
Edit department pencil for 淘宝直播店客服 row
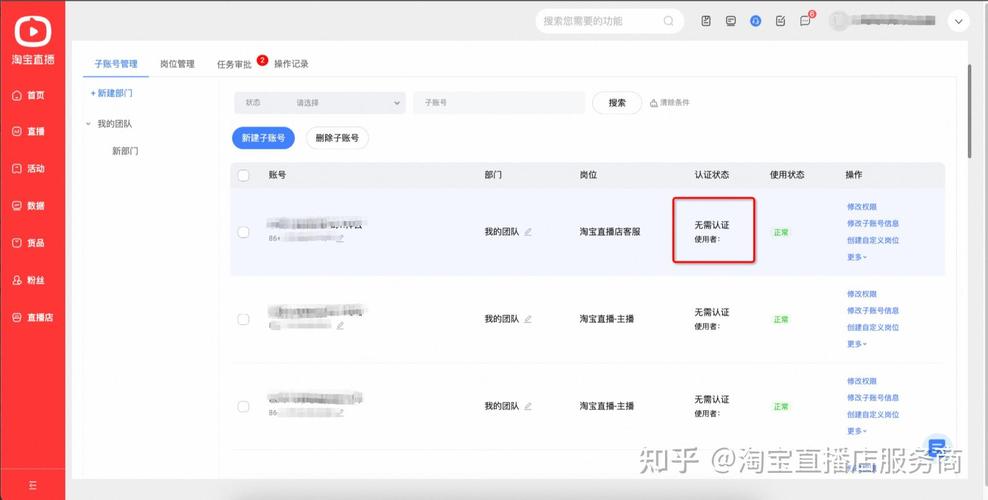(x=528, y=232)
